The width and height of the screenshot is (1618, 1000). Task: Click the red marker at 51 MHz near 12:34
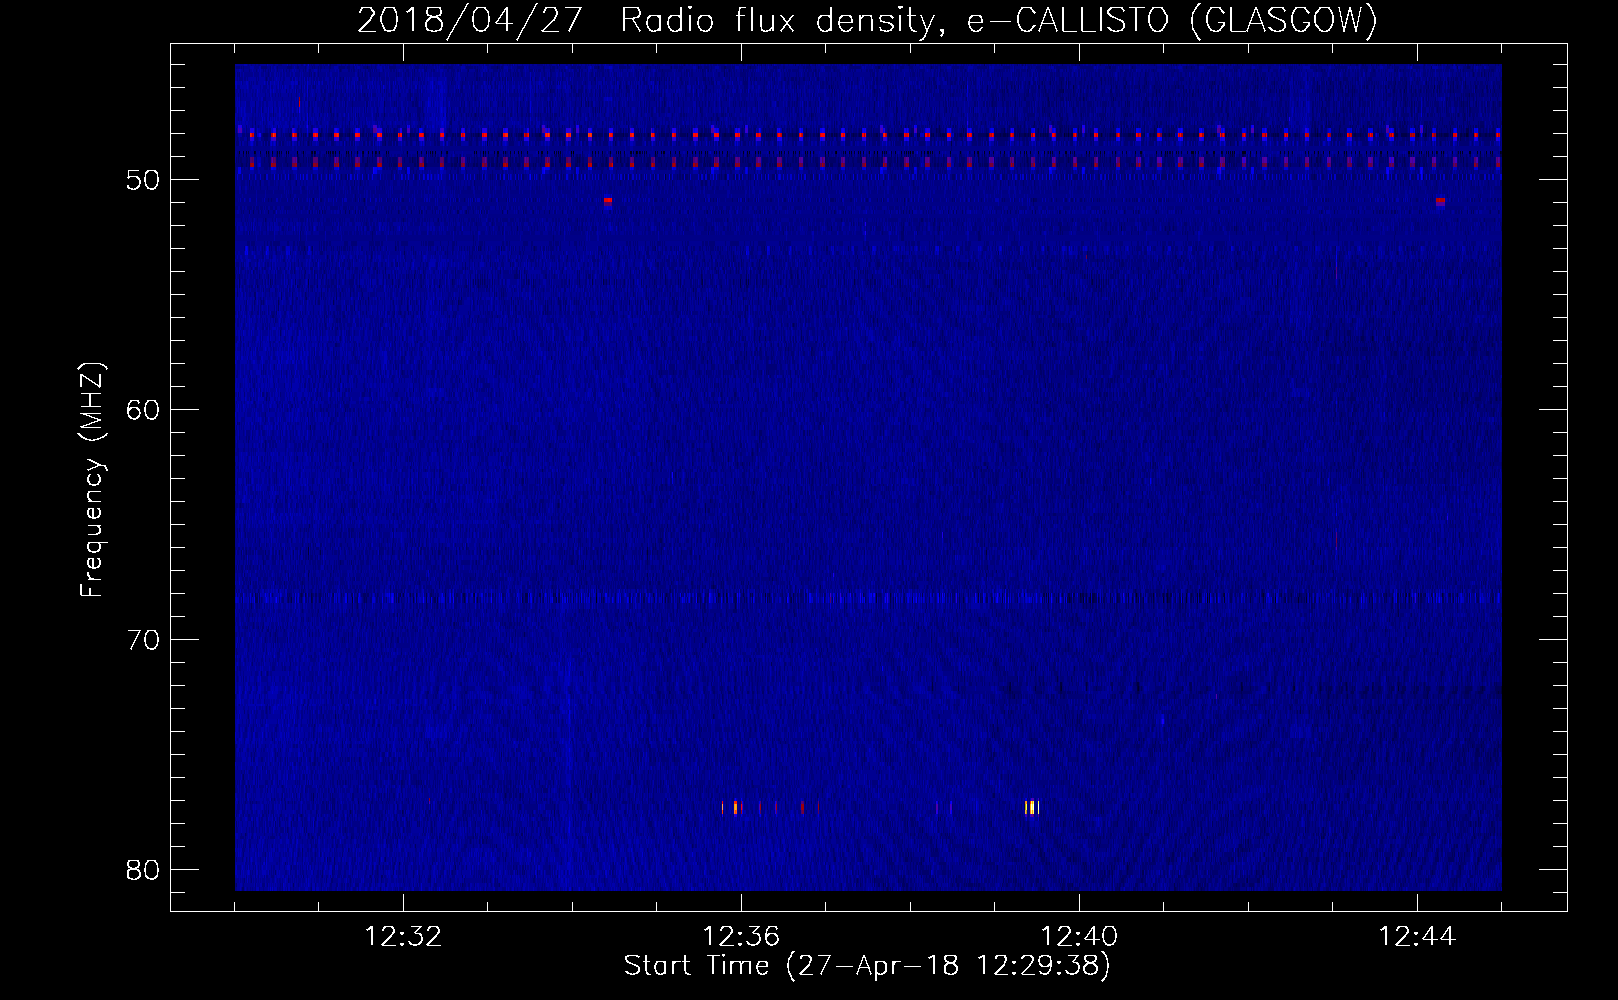[607, 201]
